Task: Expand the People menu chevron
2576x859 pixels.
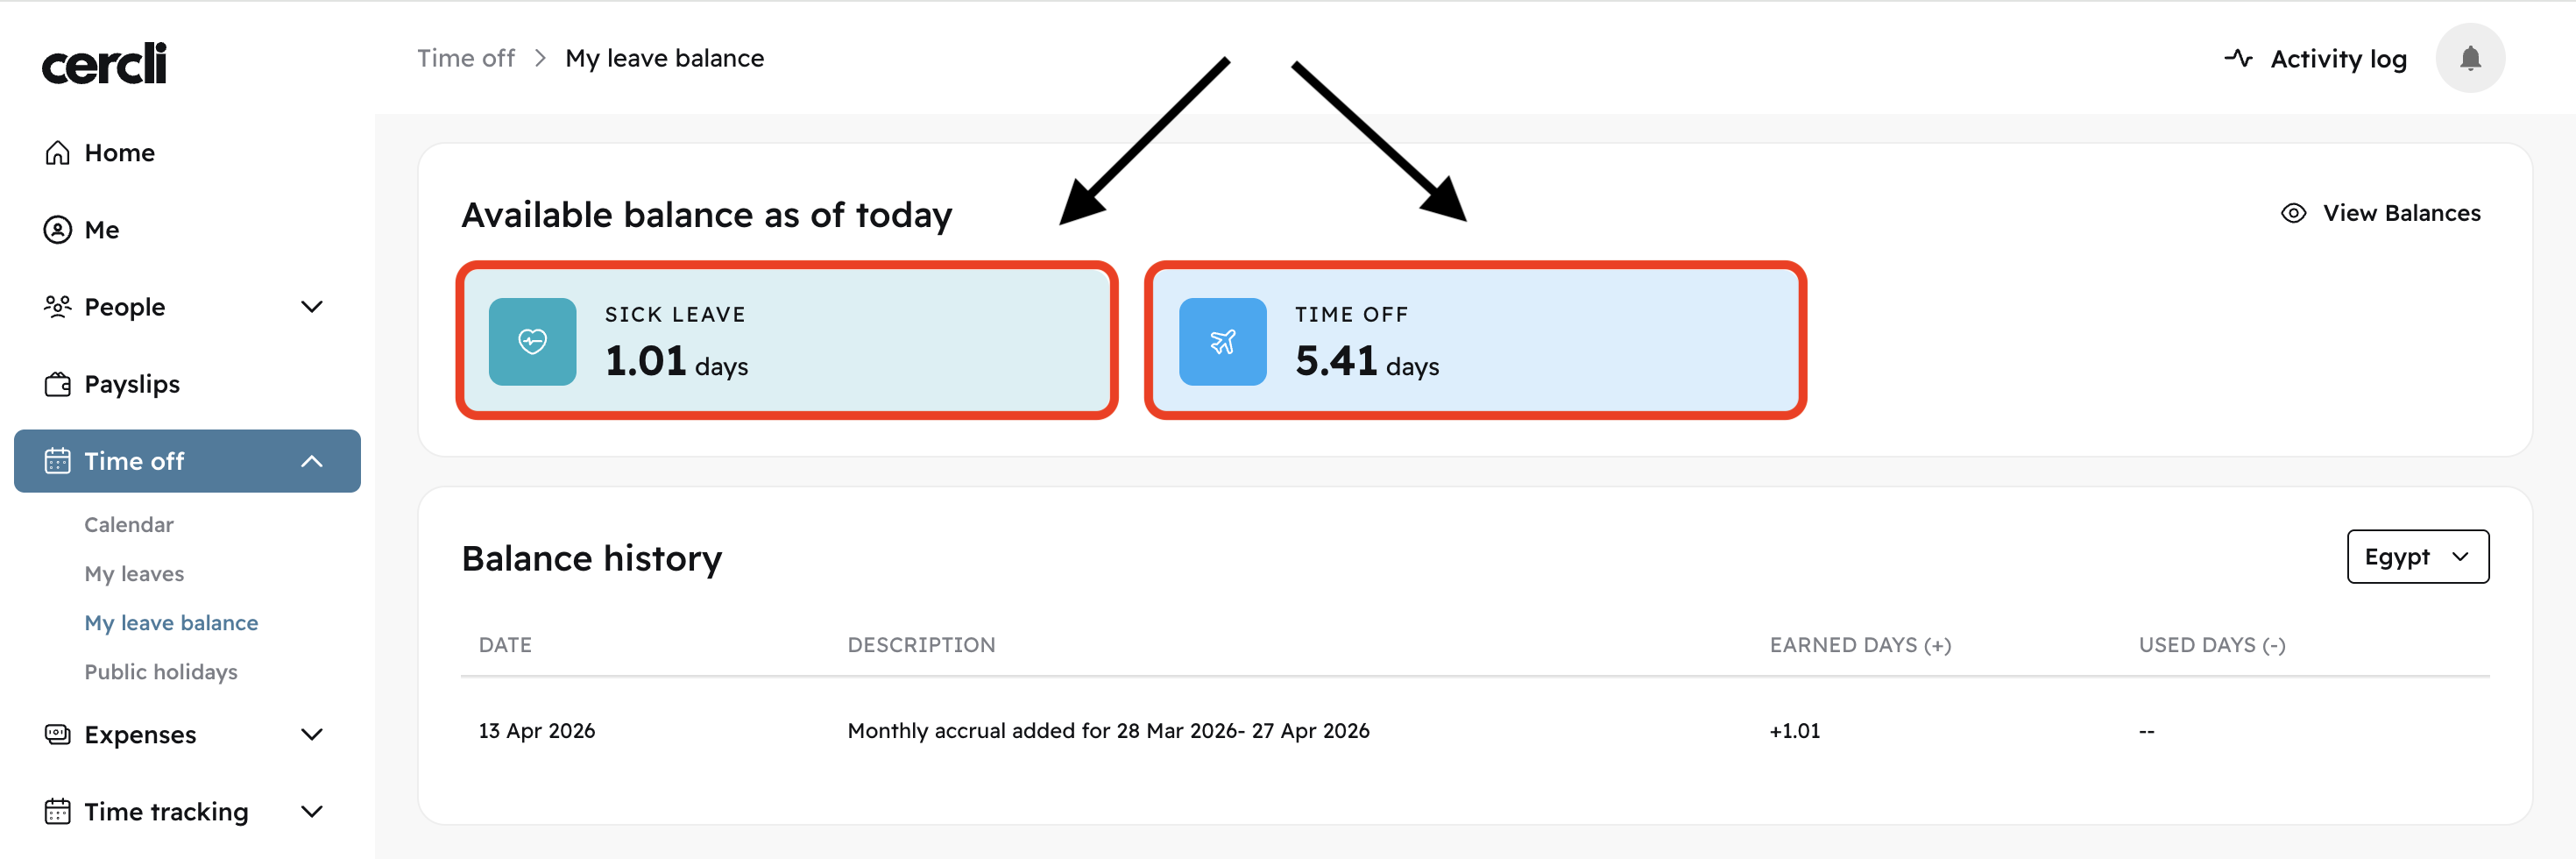Action: point(312,307)
